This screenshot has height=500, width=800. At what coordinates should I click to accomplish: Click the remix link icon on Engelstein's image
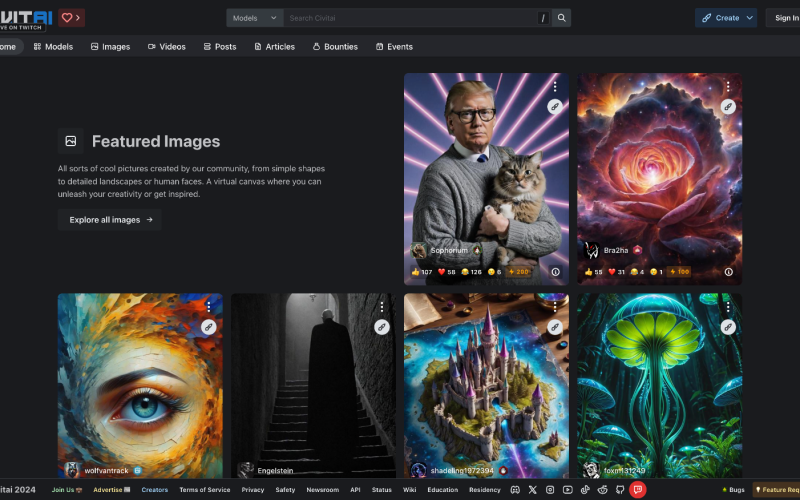point(382,327)
